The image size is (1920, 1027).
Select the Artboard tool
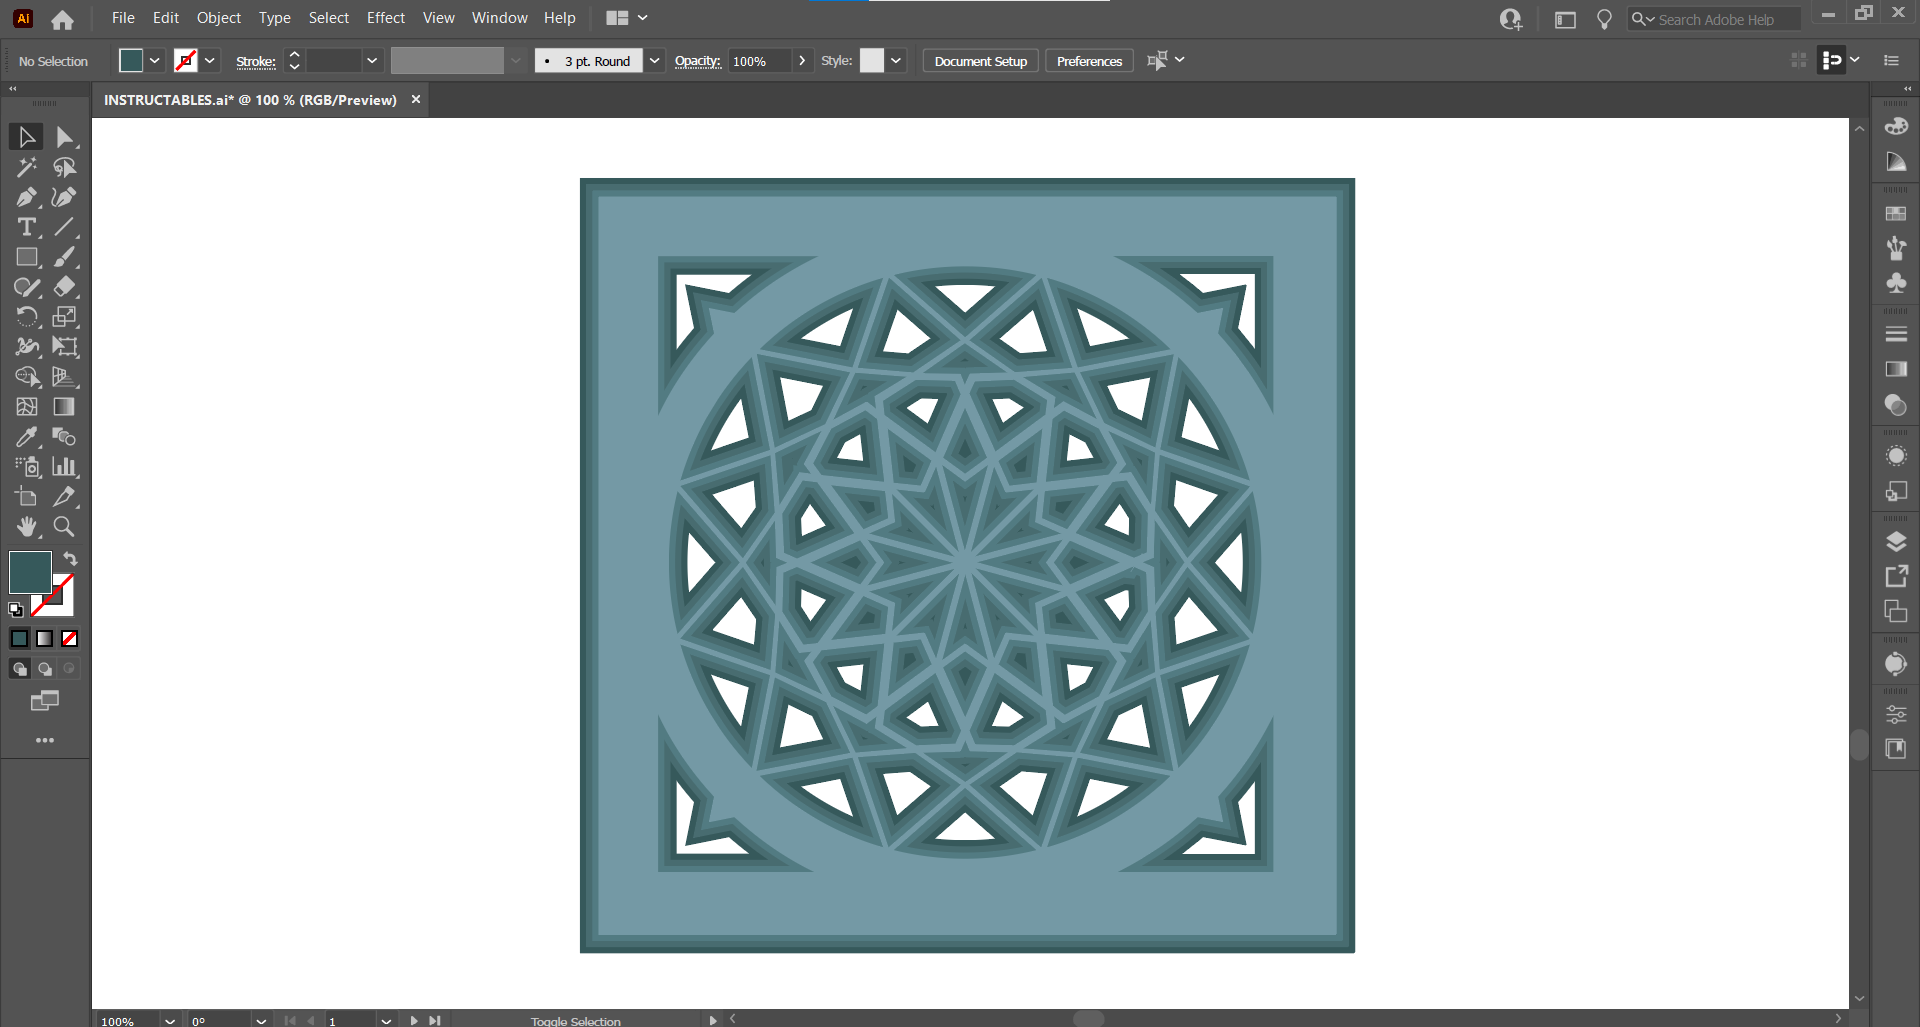tap(27, 497)
